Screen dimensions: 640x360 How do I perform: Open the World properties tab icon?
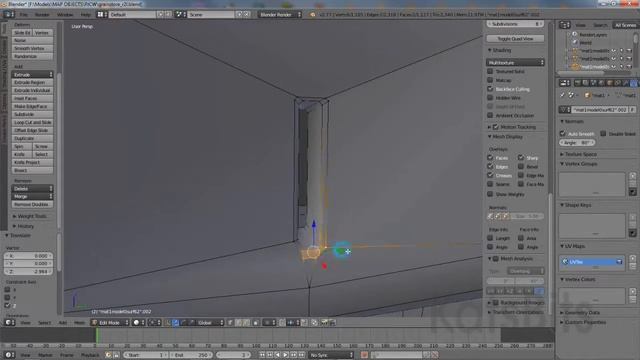pyautogui.click(x=602, y=83)
